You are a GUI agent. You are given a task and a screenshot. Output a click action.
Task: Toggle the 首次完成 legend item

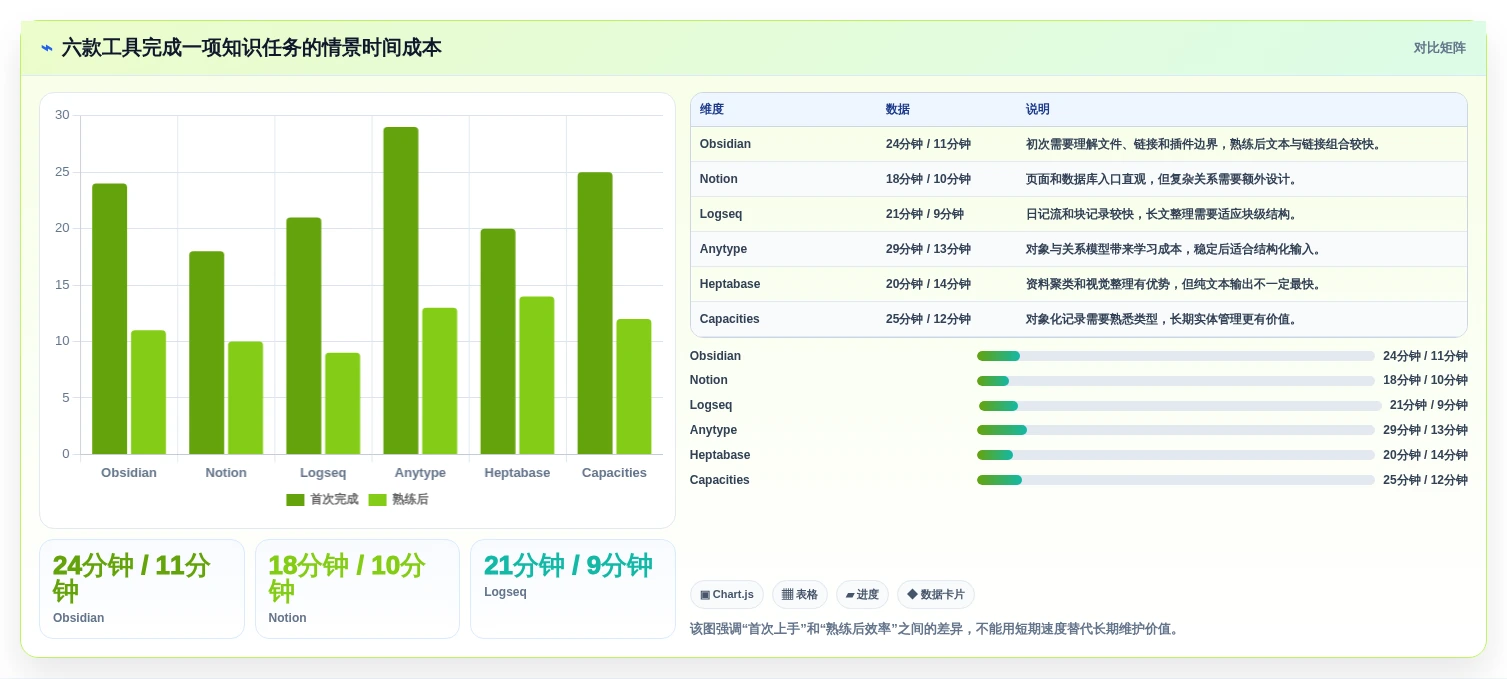322,500
